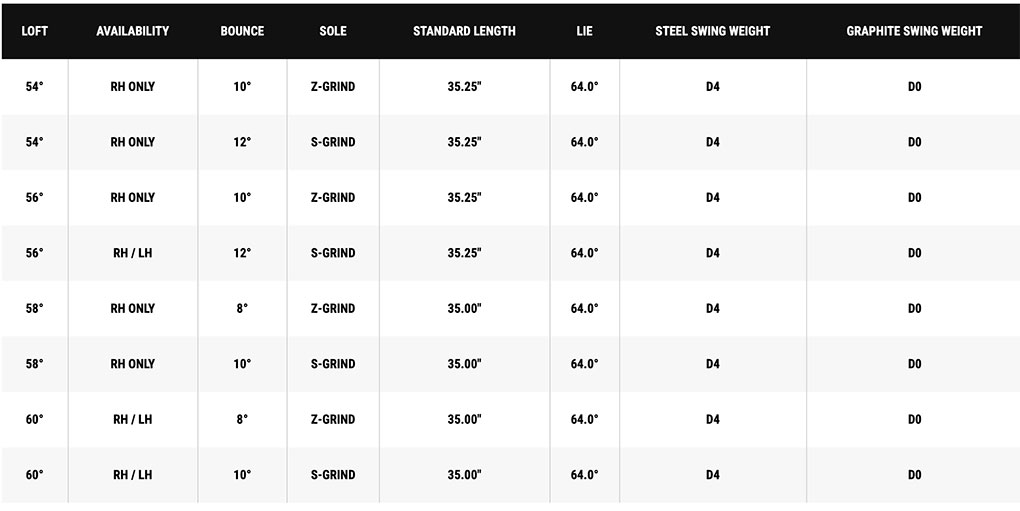Click D4 steel weight in the first row

click(712, 87)
